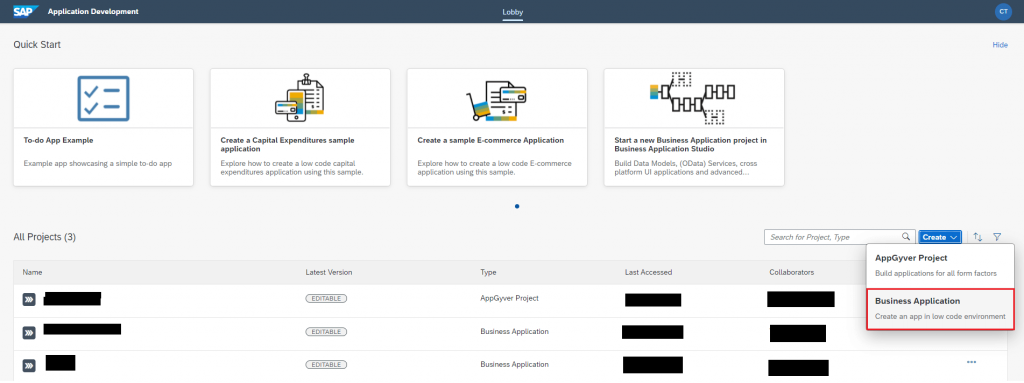Click the AppGyver Project row's project icon
Viewport: 1024px width, 383px height.
[29, 299]
